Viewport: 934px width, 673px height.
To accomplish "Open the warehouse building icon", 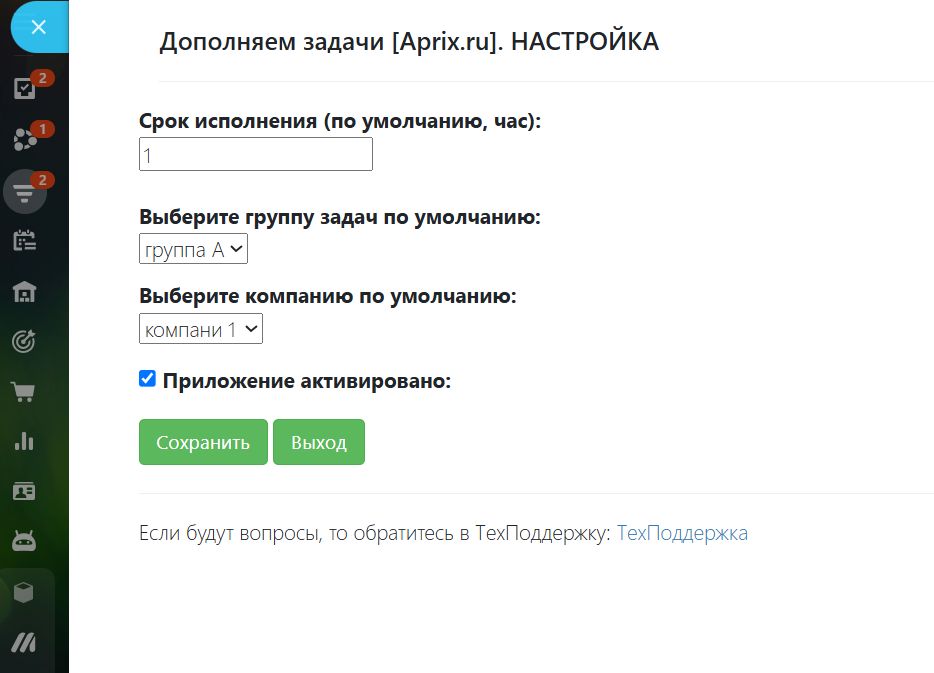I will 25,291.
